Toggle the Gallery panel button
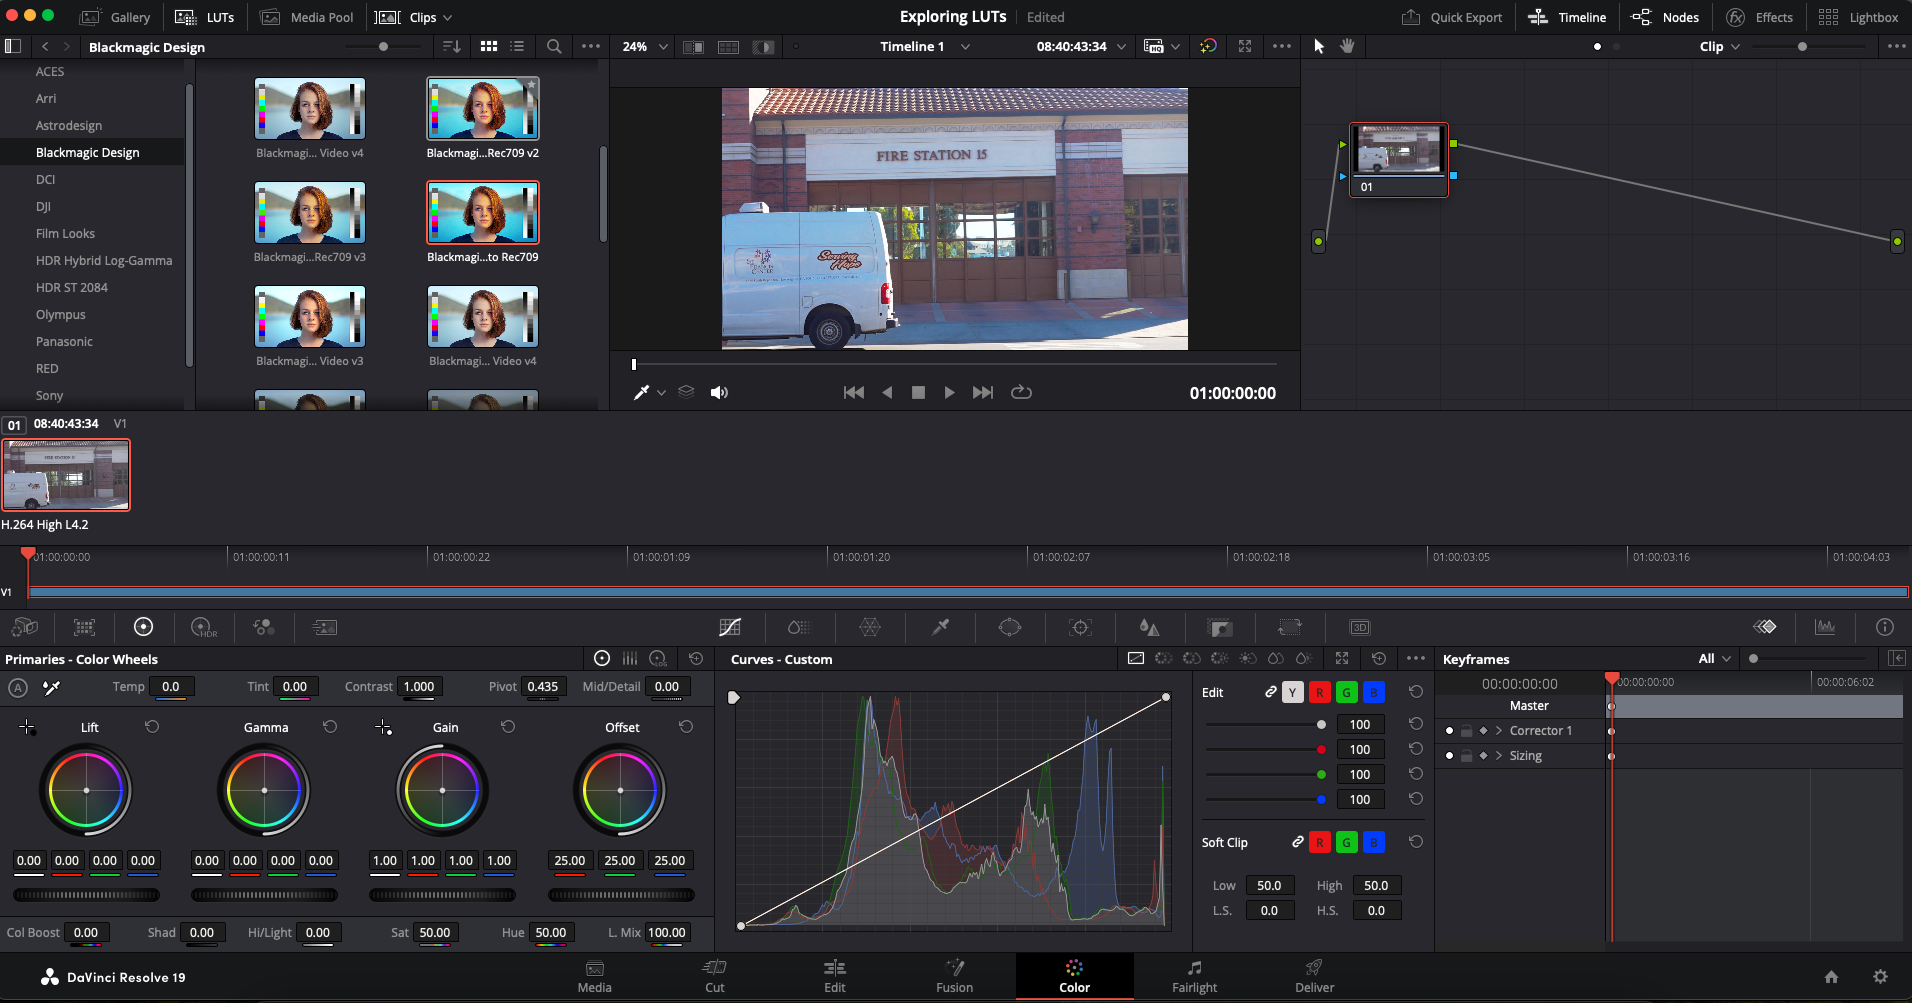This screenshot has height=1003, width=1912. [x=115, y=17]
